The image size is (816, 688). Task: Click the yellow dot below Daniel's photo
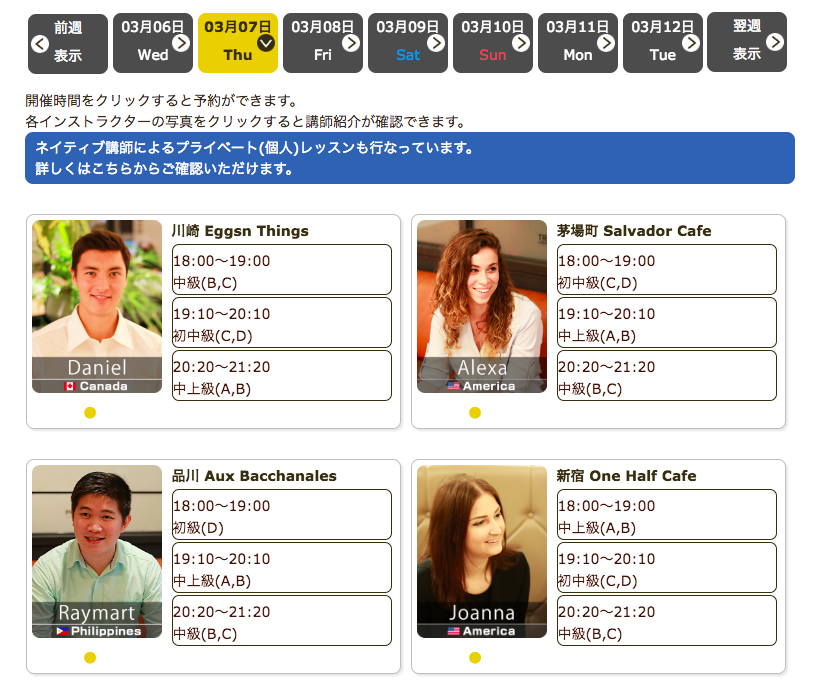pyautogui.click(x=90, y=413)
